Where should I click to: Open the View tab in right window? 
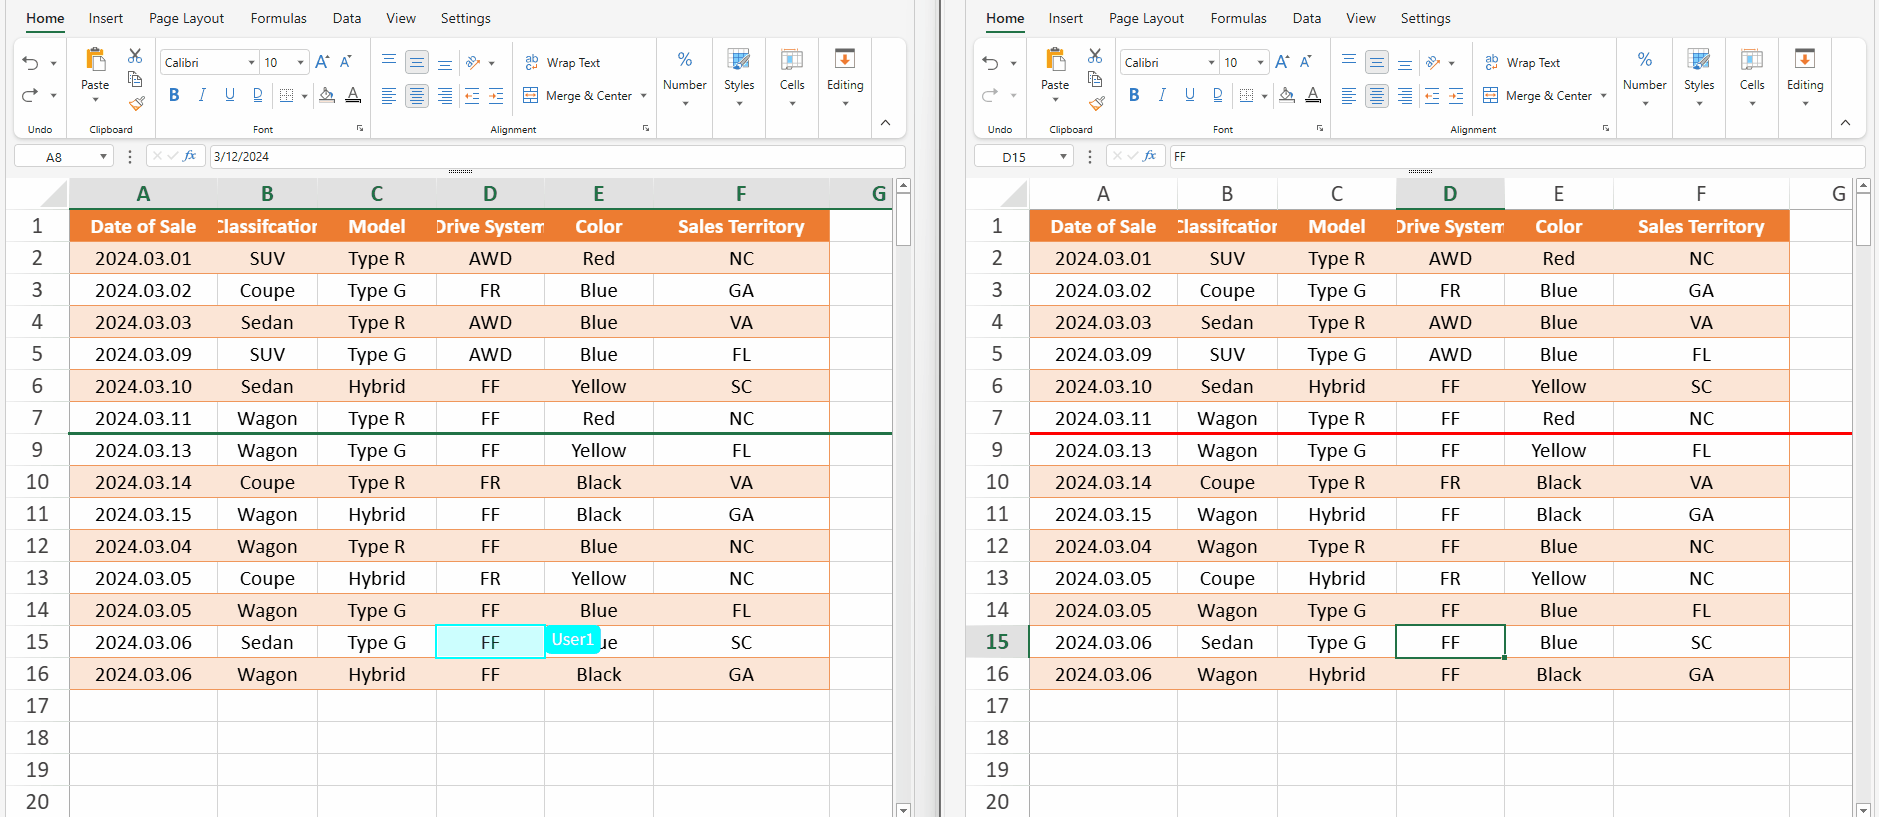pos(1361,18)
